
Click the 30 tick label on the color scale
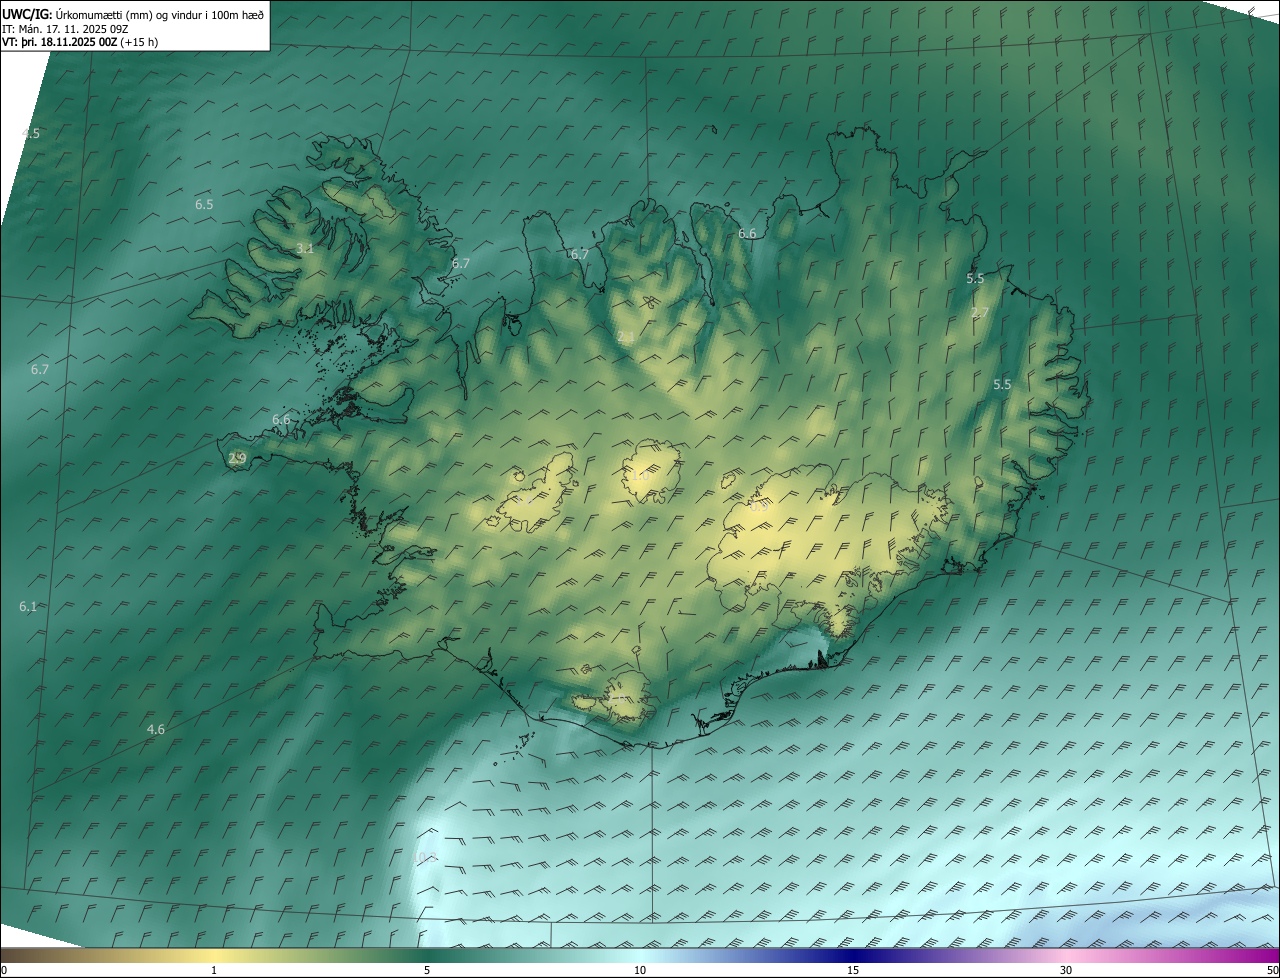click(x=1066, y=971)
